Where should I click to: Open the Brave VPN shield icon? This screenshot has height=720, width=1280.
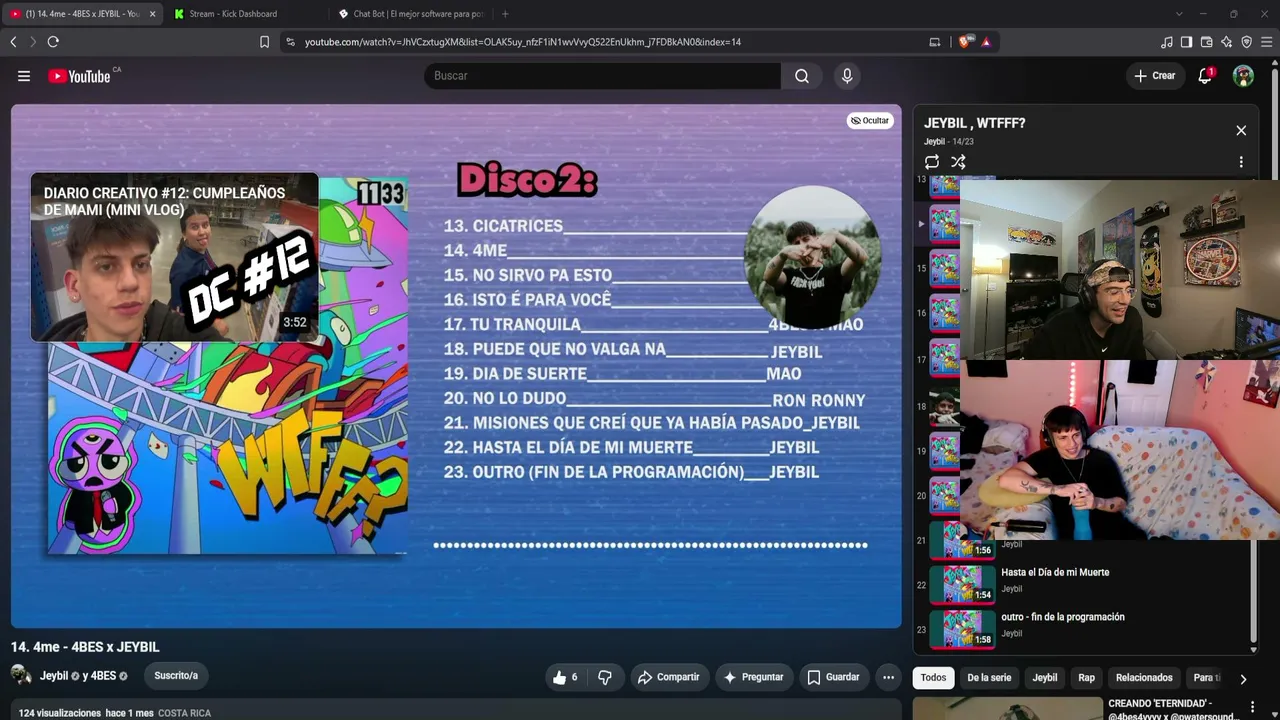coord(1247,42)
